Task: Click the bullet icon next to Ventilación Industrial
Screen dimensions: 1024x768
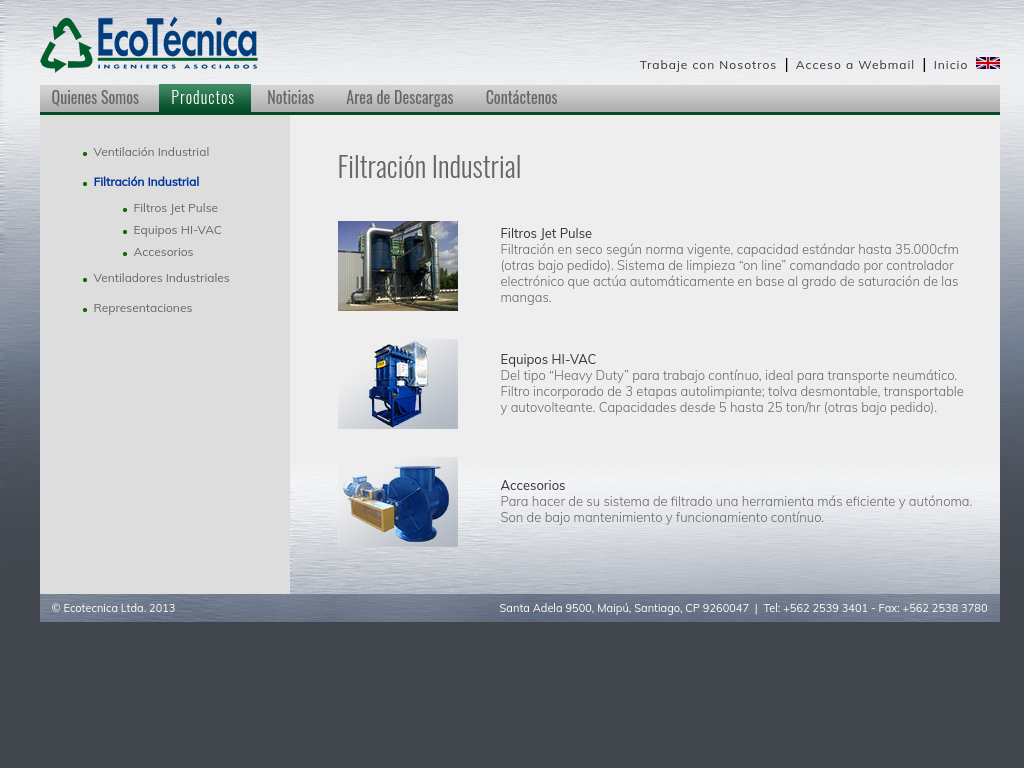Action: point(84,153)
